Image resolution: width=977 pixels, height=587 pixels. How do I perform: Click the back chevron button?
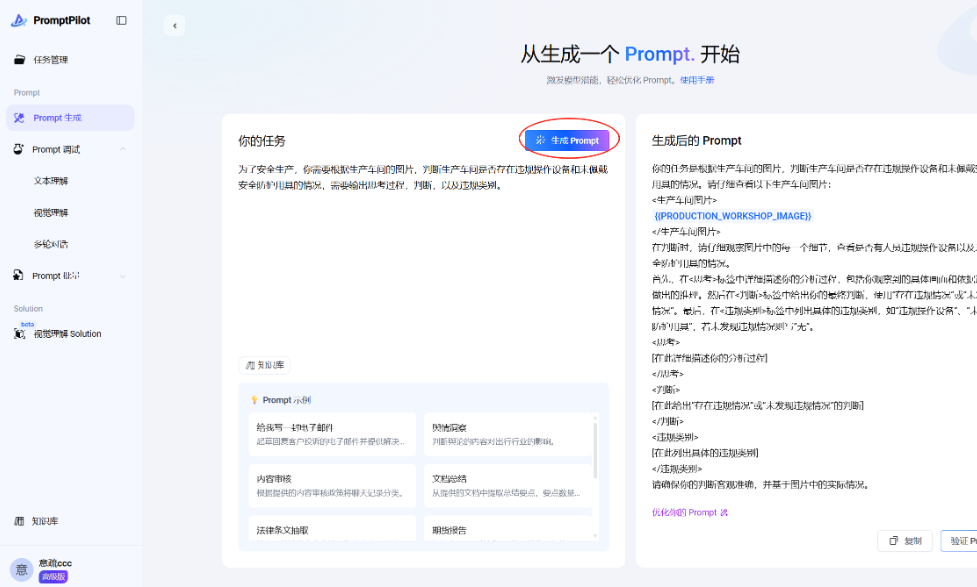174,26
